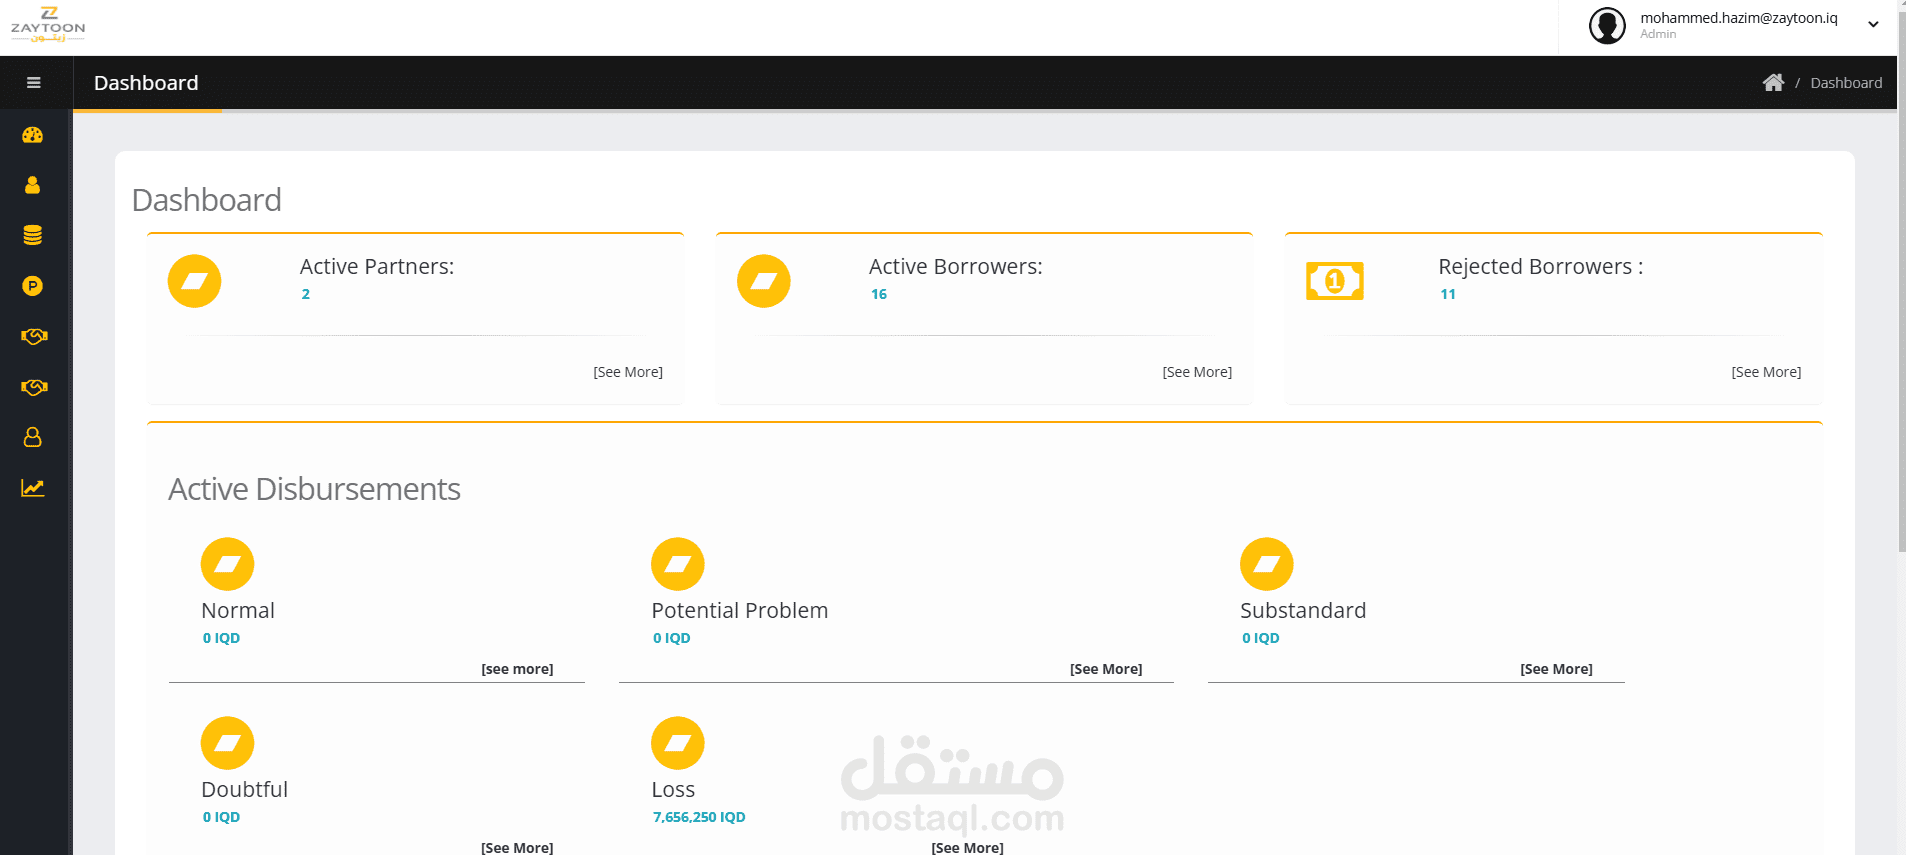The width and height of the screenshot is (1906, 855).
Task: Open See More for Active Borrowers
Action: 1197,372
